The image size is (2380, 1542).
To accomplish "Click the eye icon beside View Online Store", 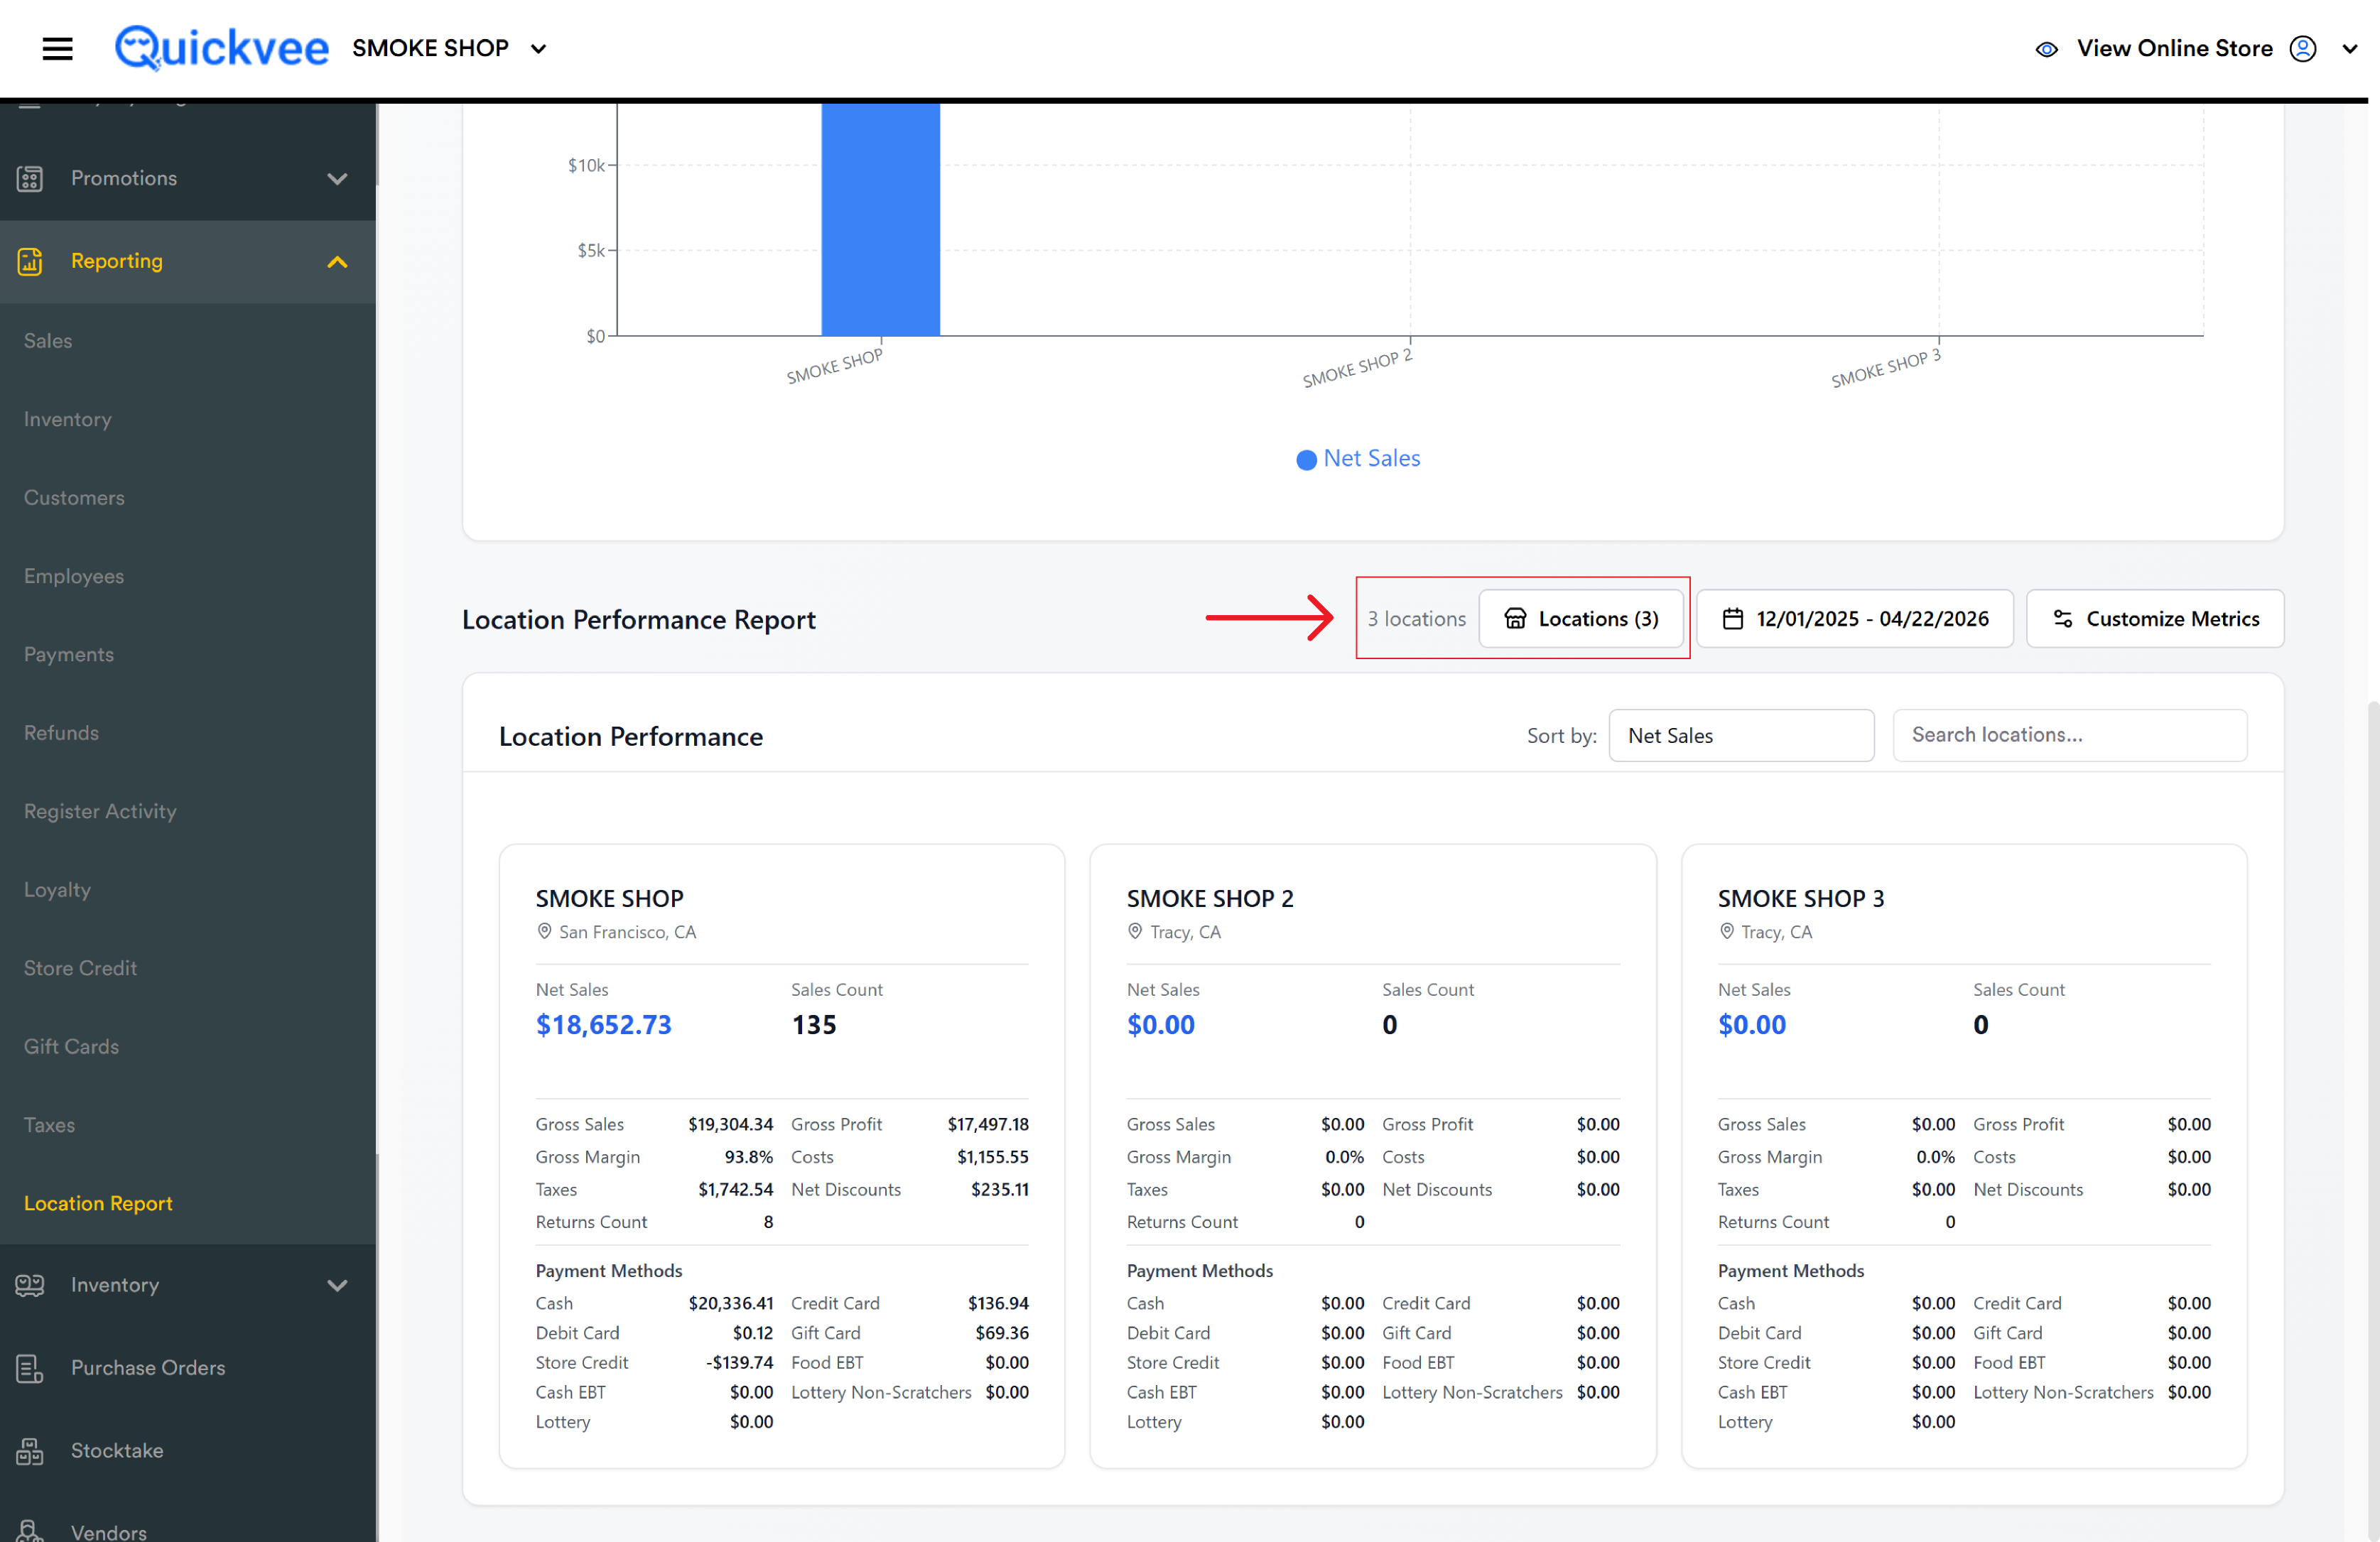I will point(2046,49).
